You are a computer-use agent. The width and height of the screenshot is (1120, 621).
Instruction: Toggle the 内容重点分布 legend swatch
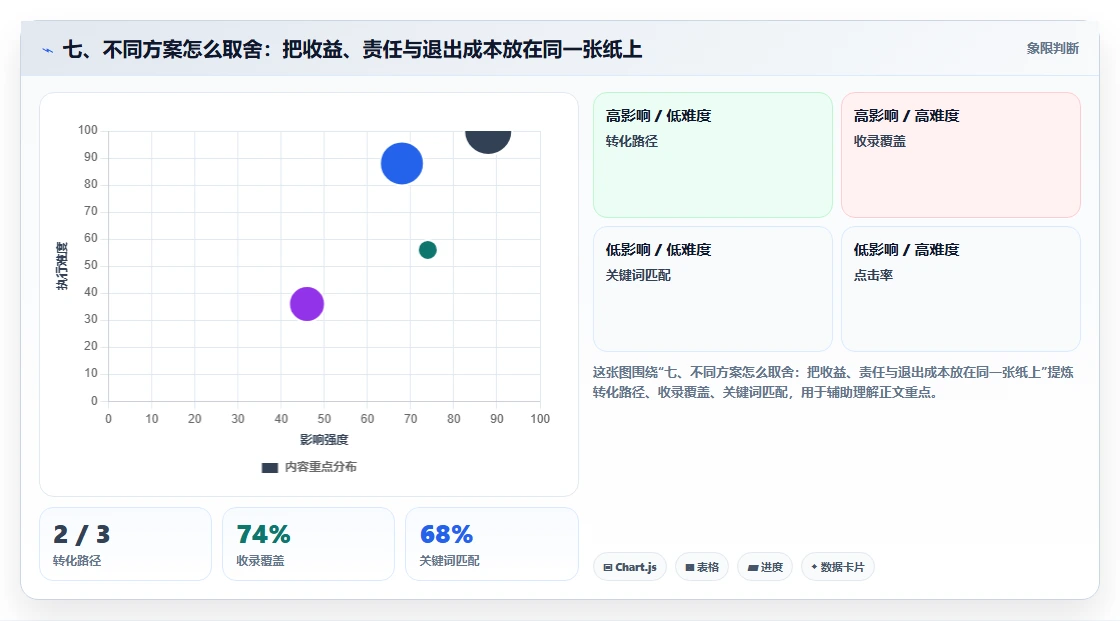coord(269,467)
